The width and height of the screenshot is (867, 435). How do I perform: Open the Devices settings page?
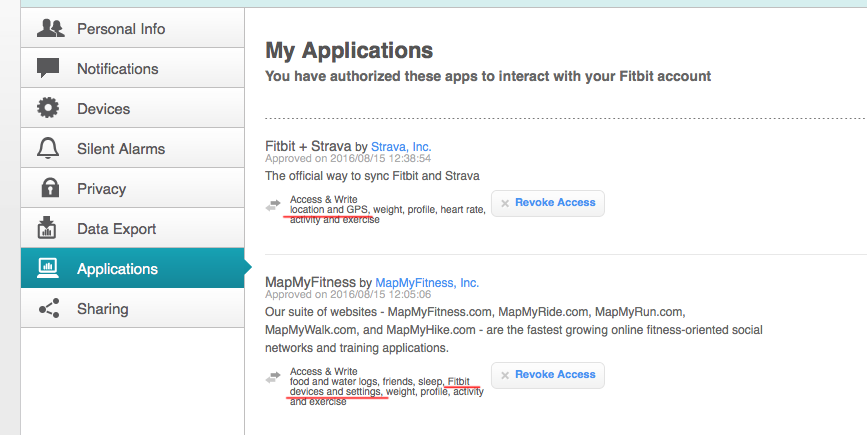click(x=133, y=108)
